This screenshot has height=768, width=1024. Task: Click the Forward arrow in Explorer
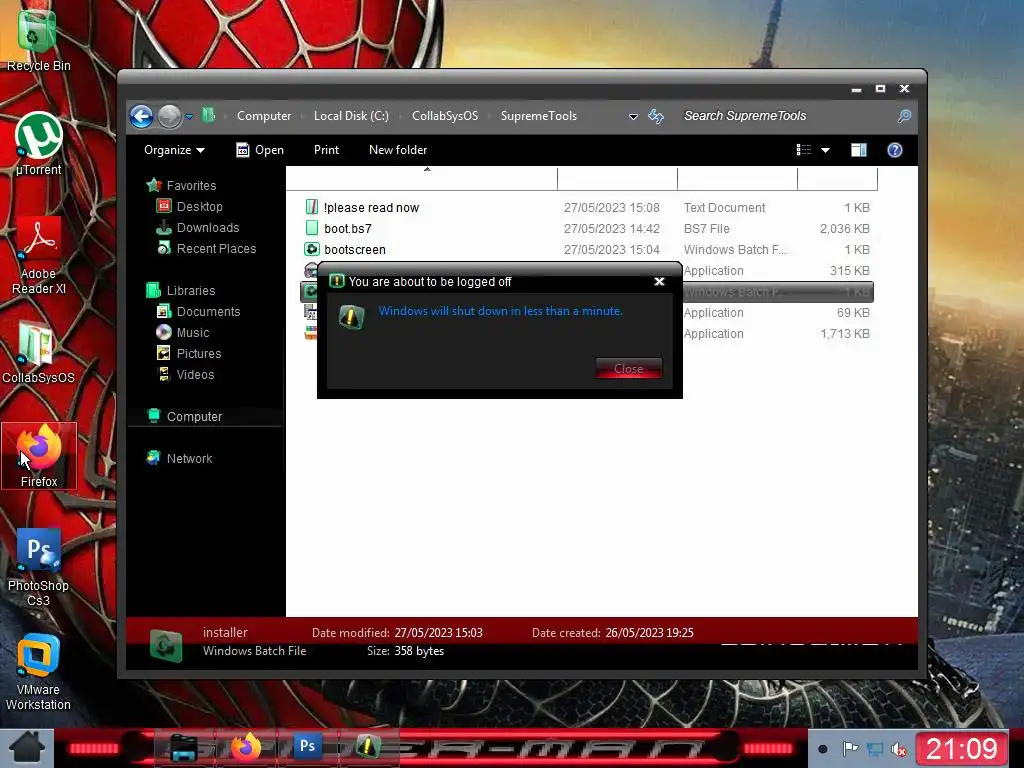tap(169, 116)
